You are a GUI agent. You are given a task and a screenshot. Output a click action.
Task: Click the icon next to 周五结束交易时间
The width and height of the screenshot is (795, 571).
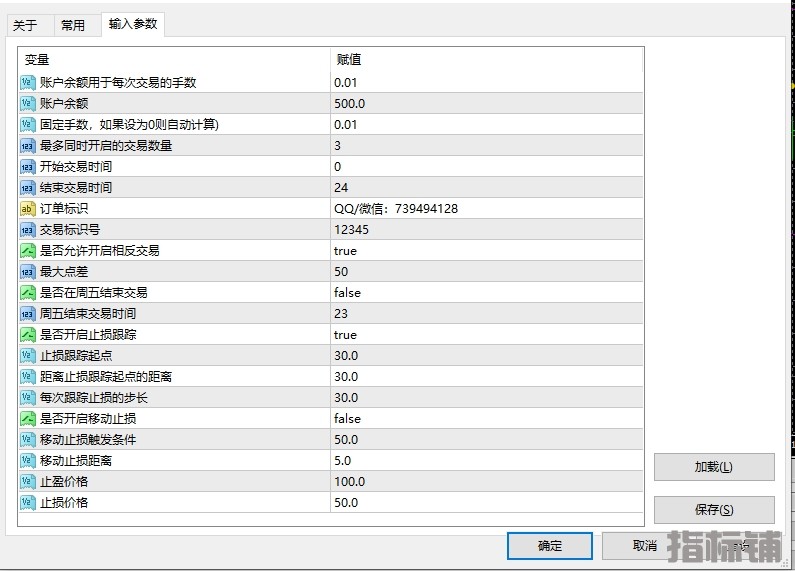click(28, 313)
